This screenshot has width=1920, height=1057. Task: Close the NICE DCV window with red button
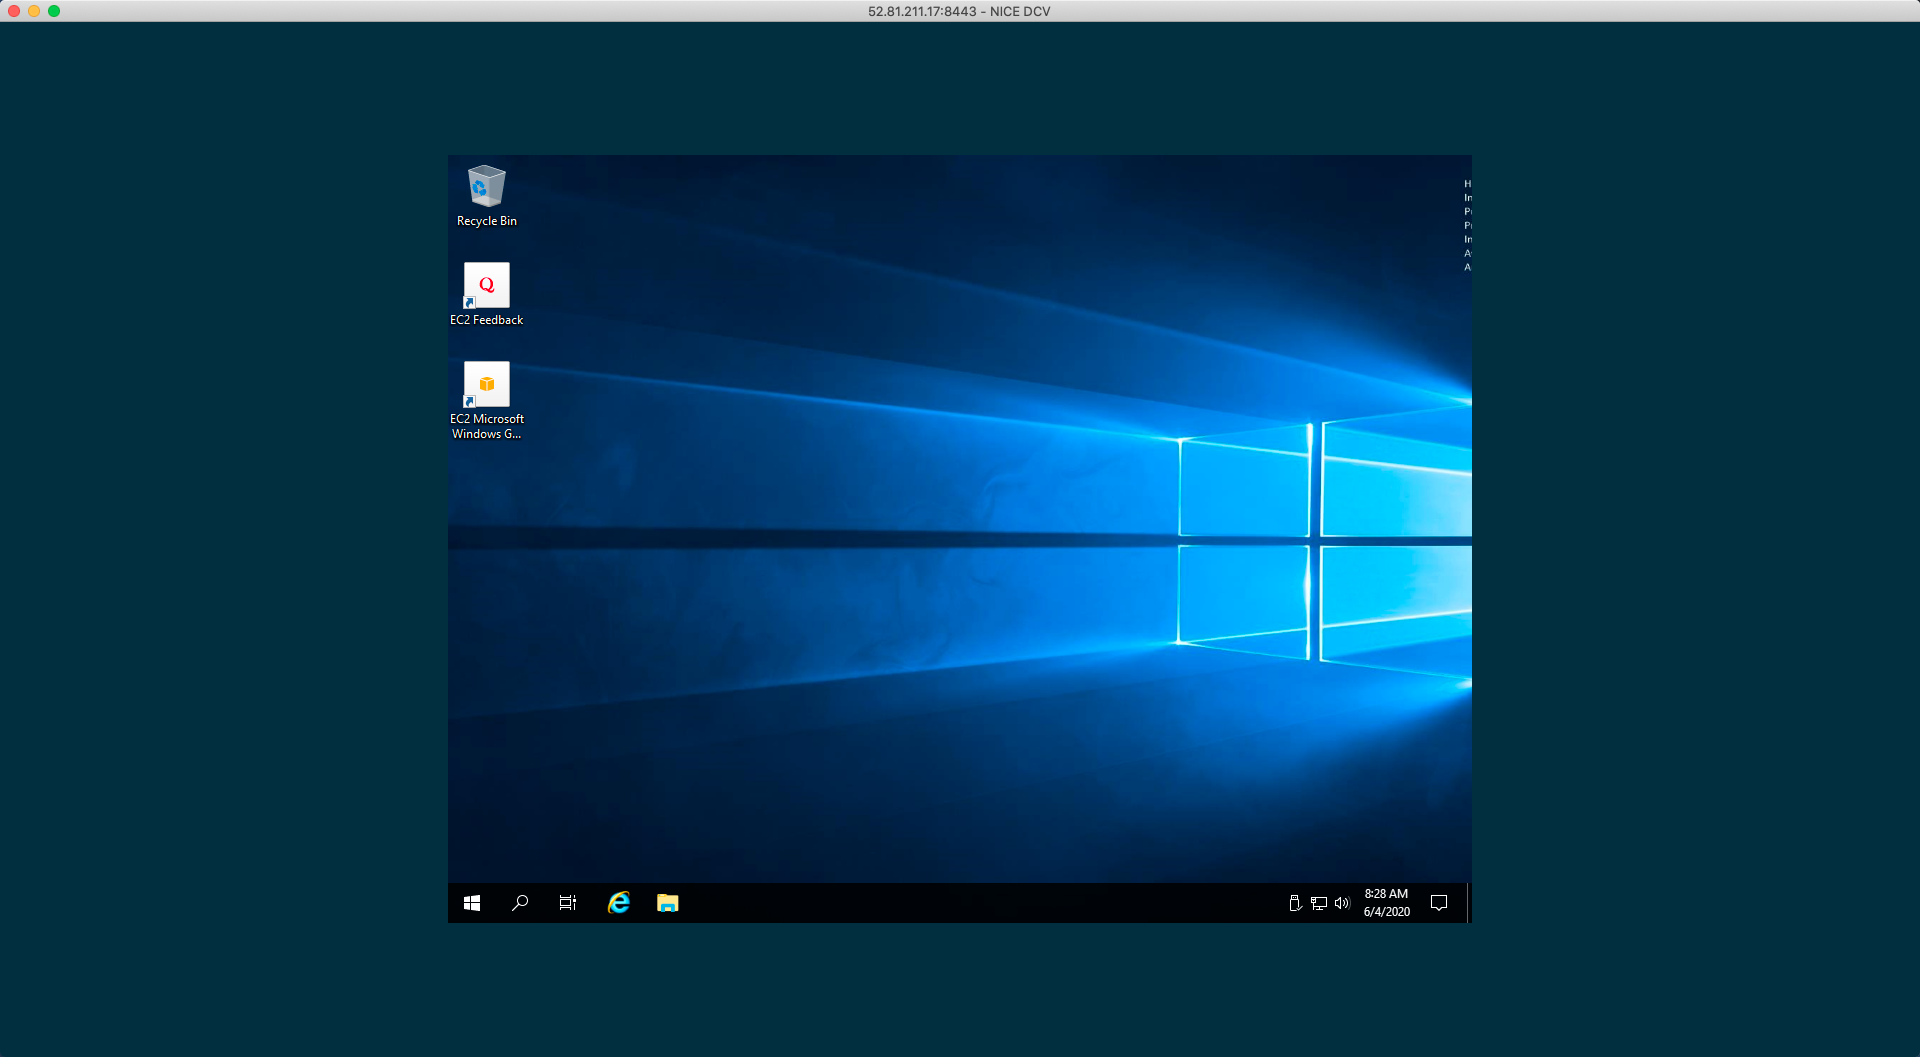(x=14, y=11)
